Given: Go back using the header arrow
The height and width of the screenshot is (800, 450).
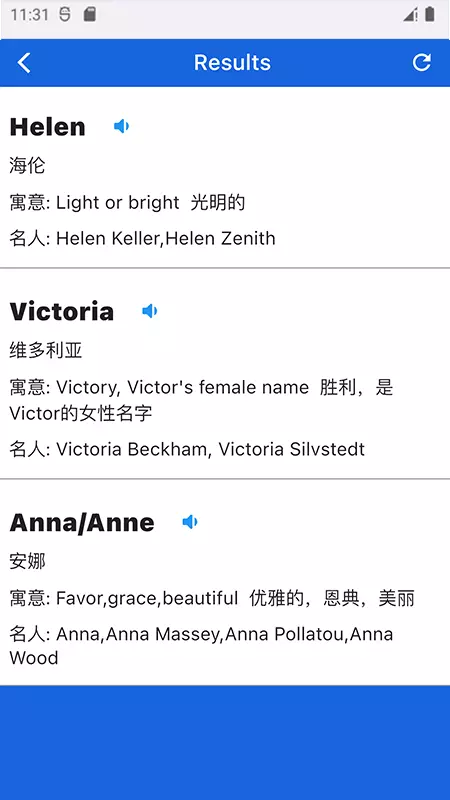Looking at the screenshot, I should 24,63.
